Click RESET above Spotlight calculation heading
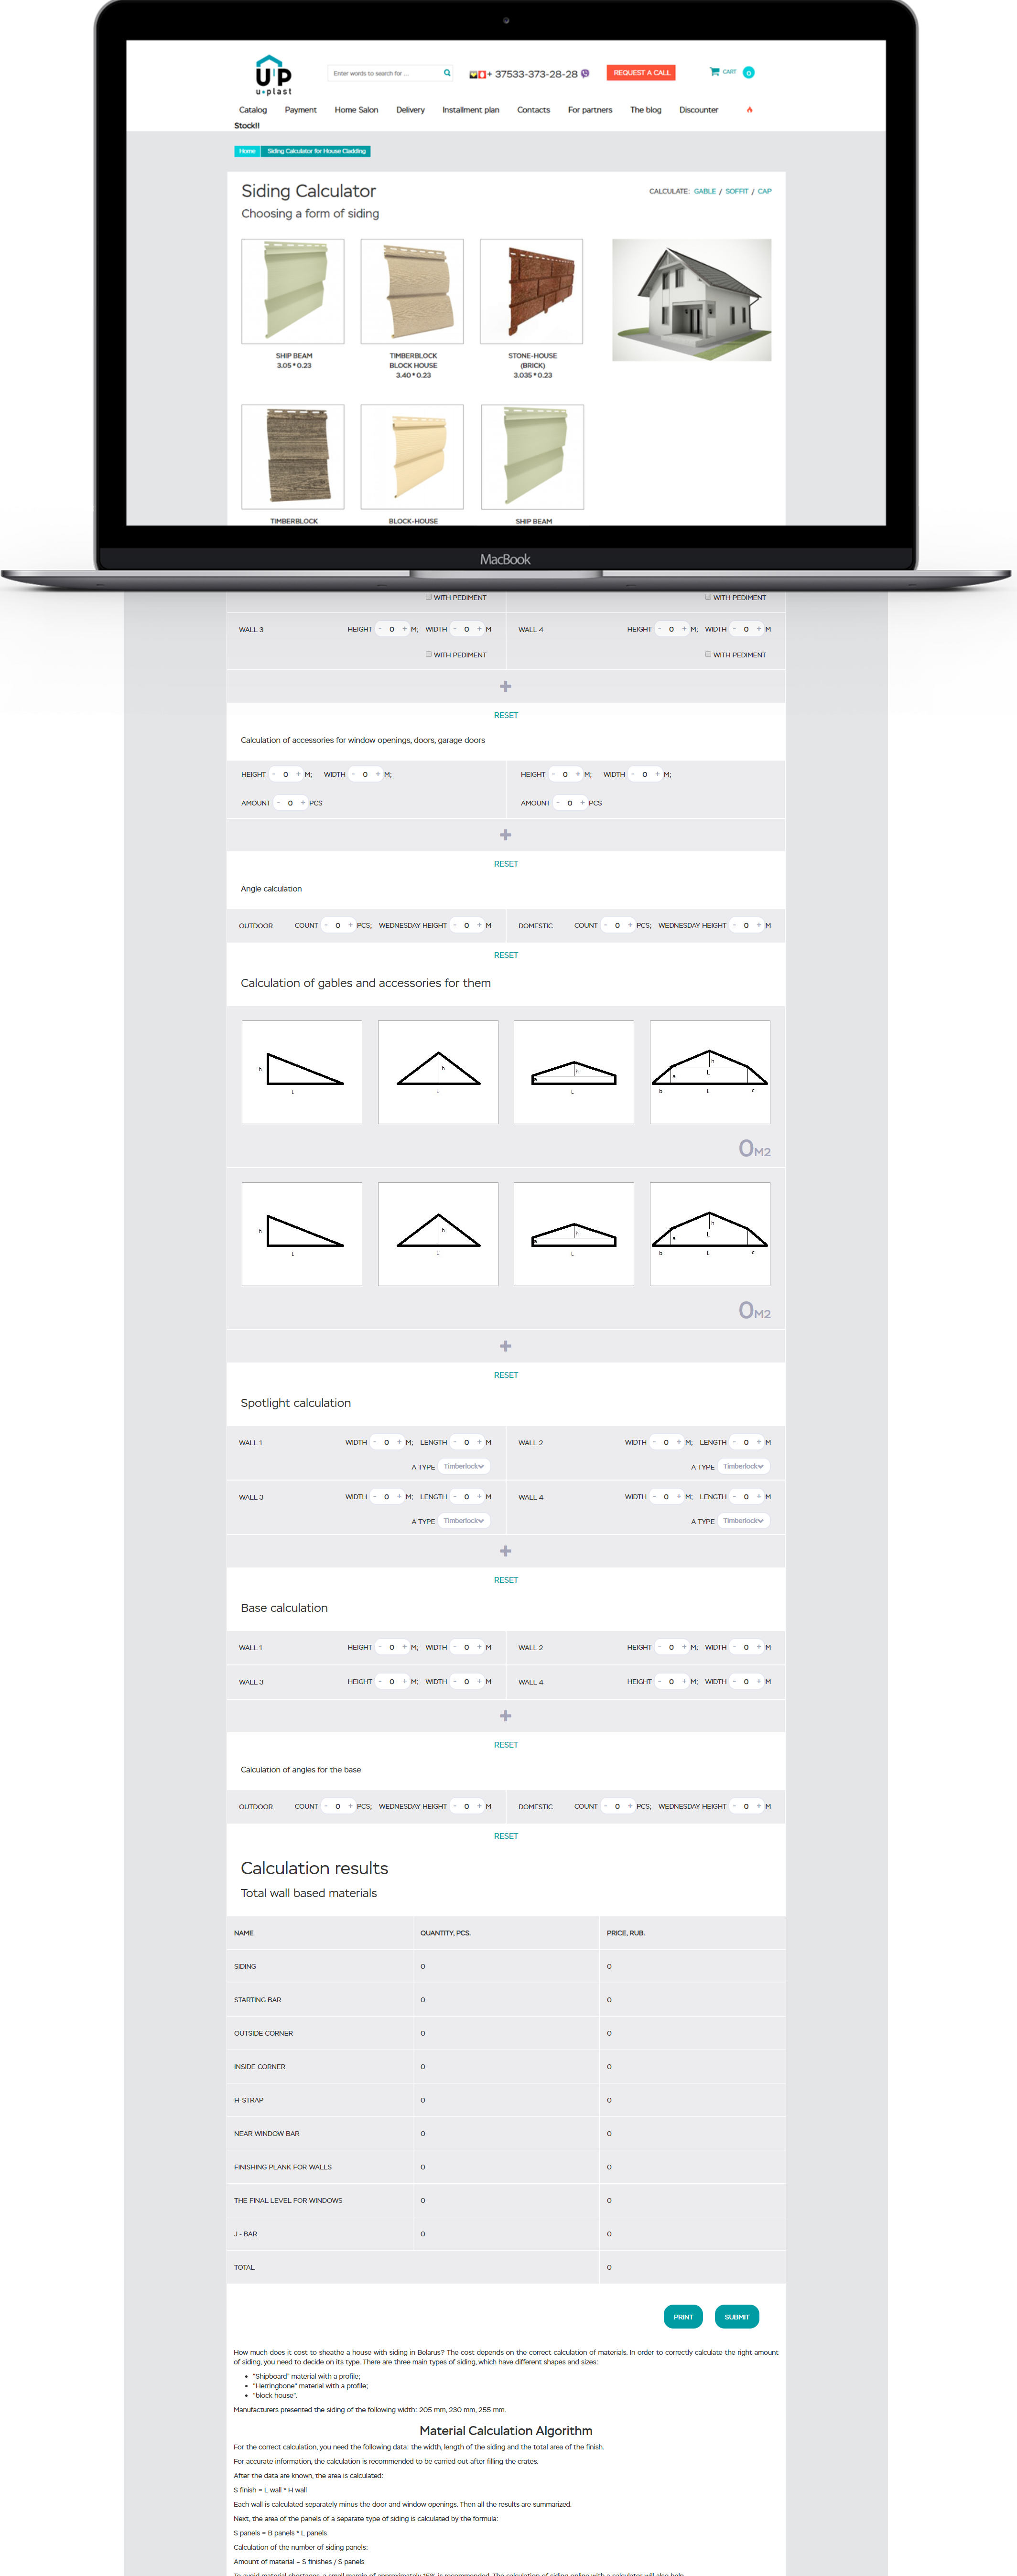This screenshot has width=1017, height=2576. [x=506, y=1375]
